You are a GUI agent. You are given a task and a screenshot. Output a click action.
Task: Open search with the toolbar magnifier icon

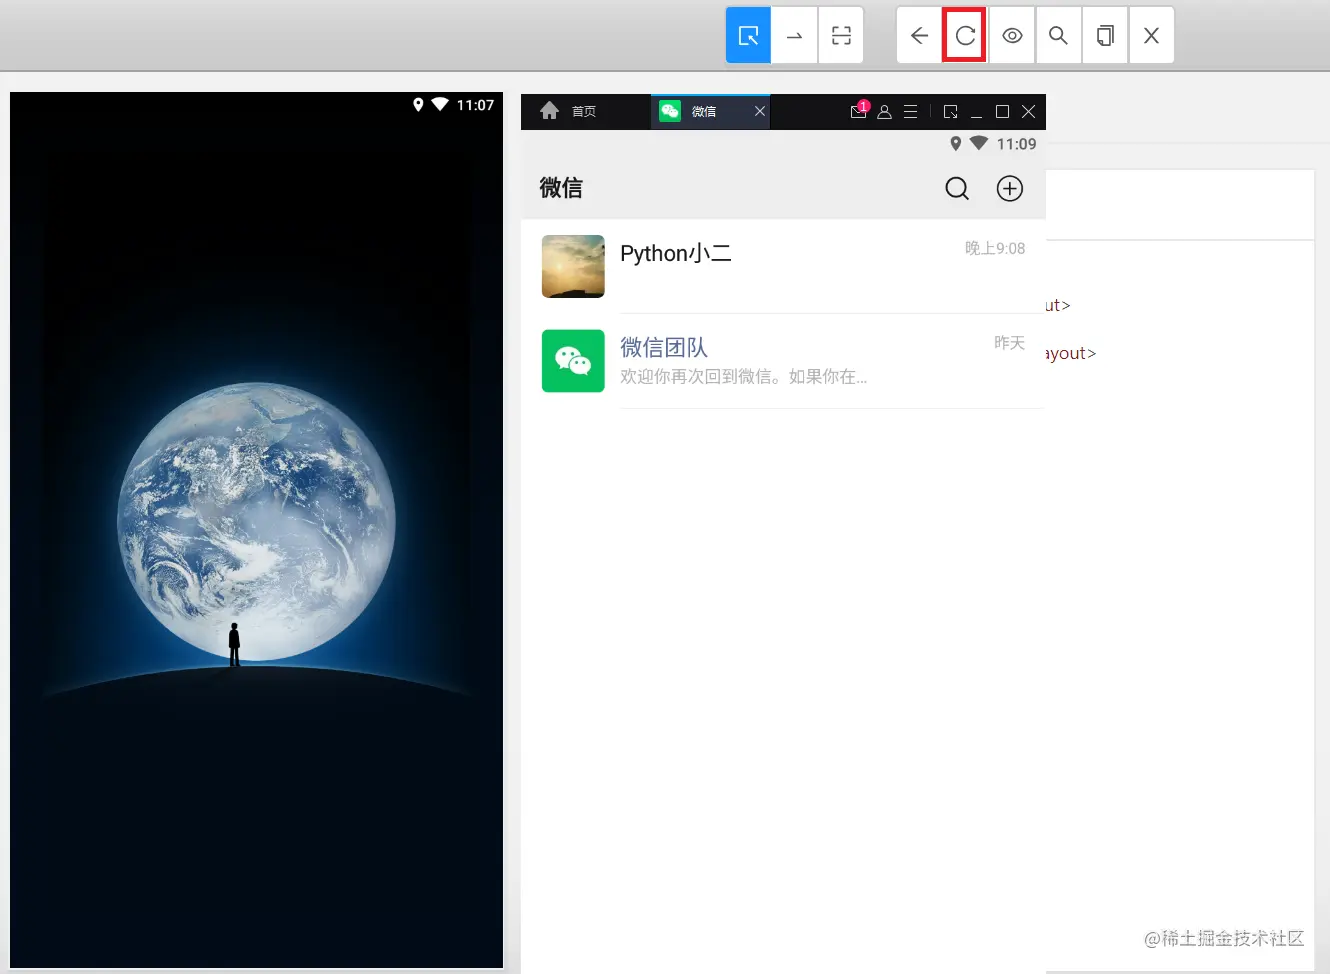(1058, 35)
